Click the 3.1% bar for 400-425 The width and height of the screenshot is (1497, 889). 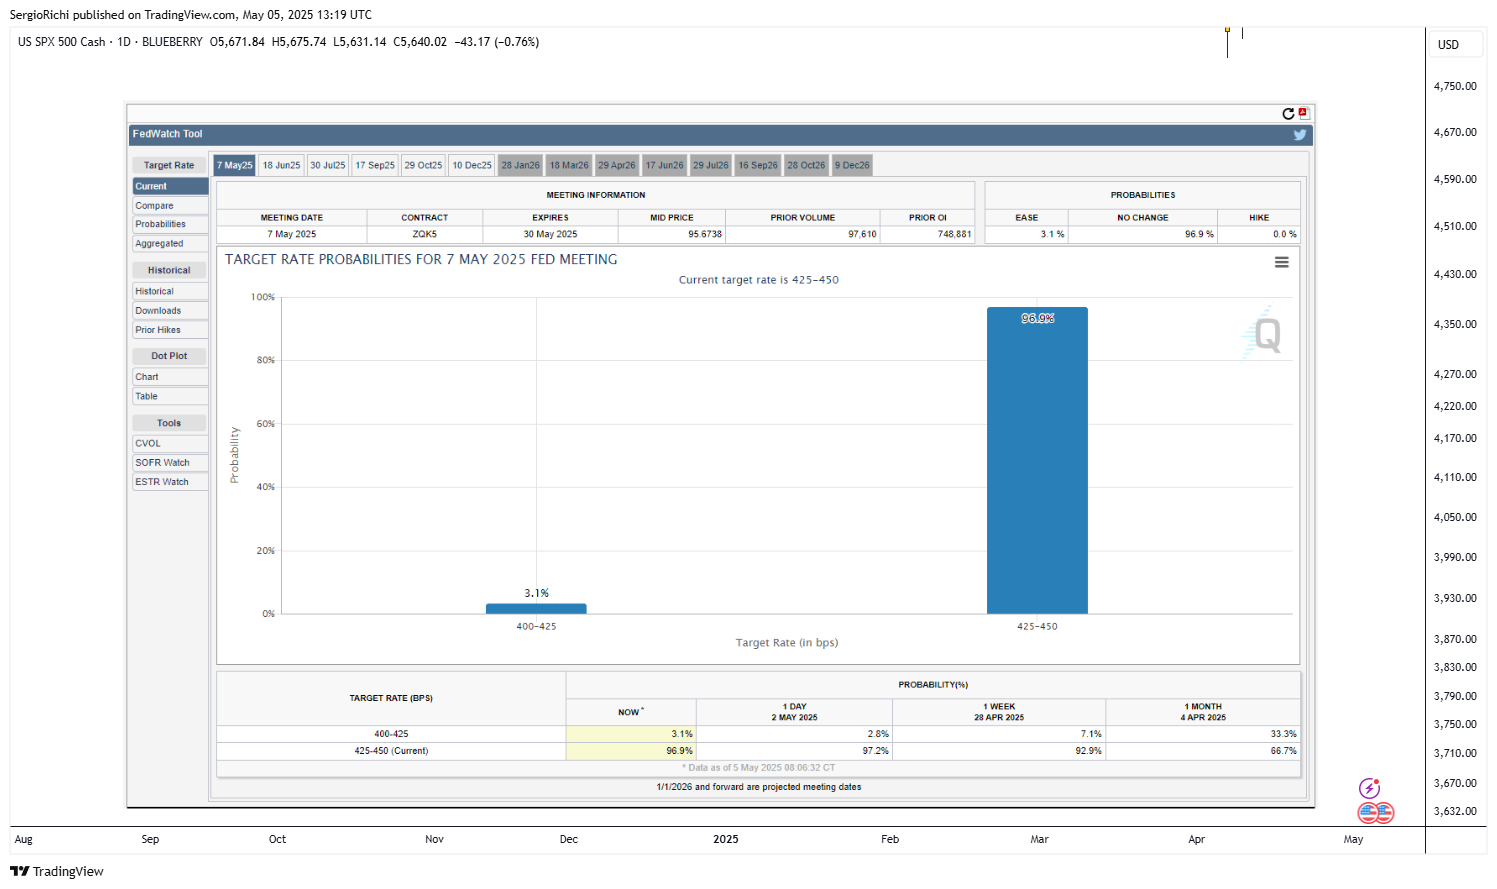536,608
